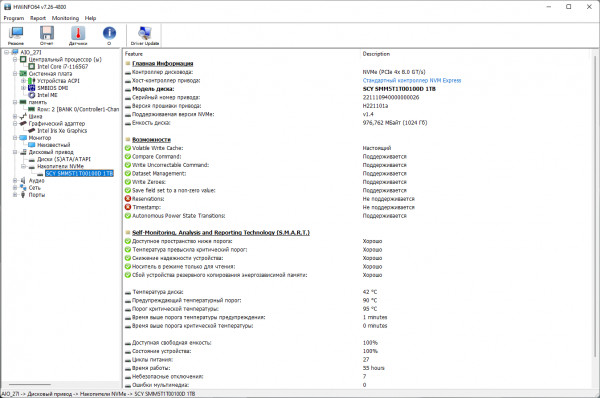Collapse the Системная плата node

pyautogui.click(x=15, y=73)
